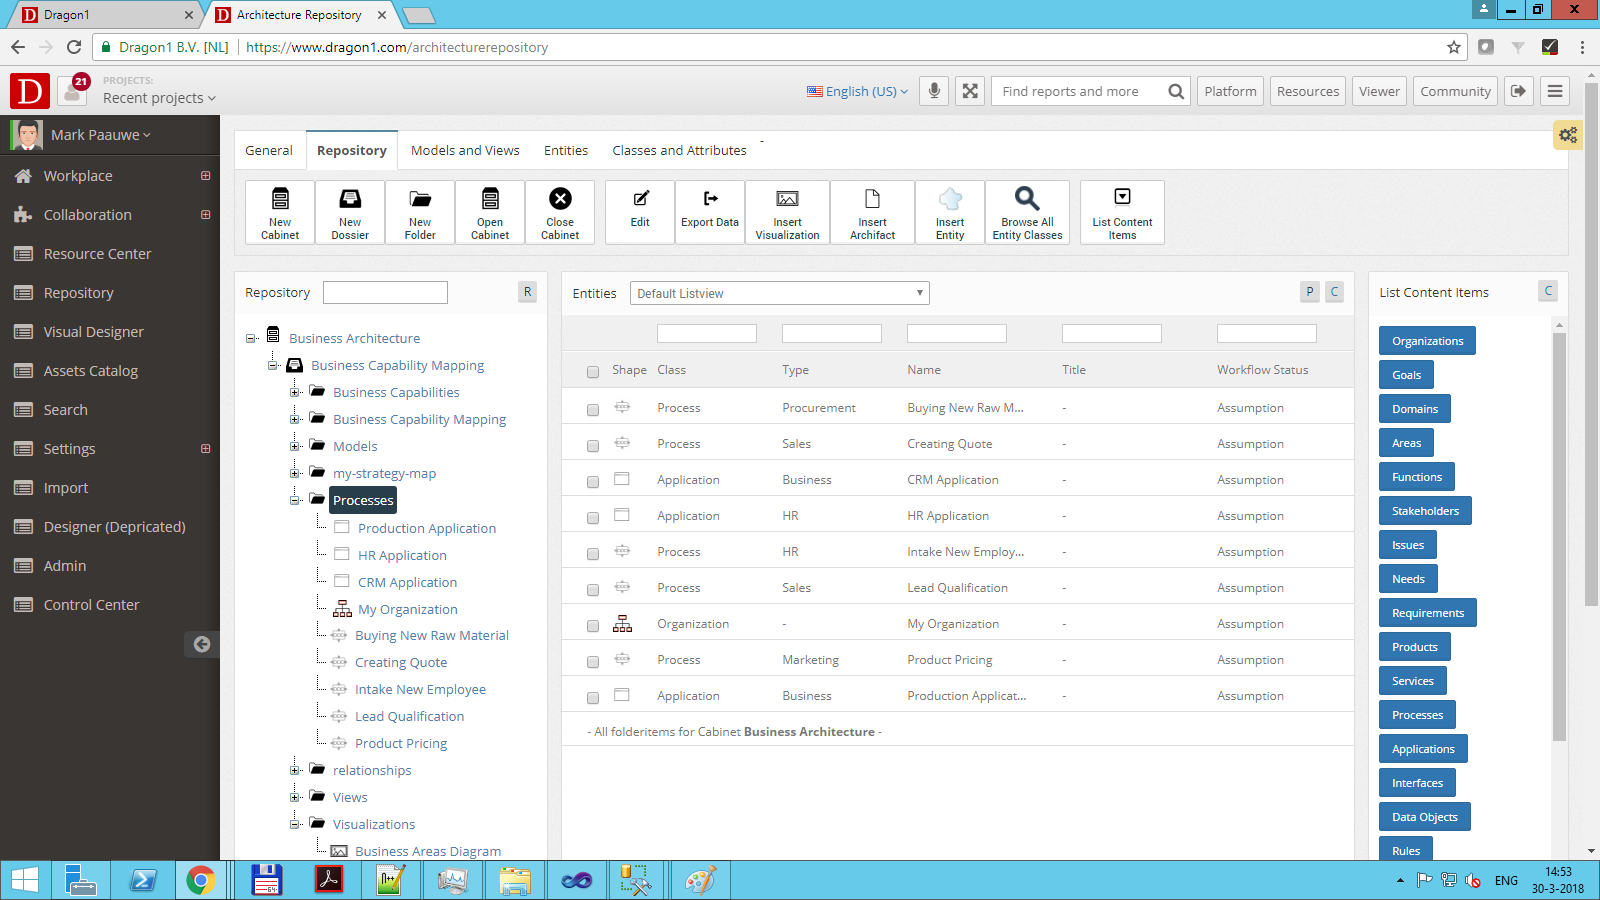The image size is (1600, 900).
Task: Open the Mark Paauwe user dropdown
Action: 100,135
